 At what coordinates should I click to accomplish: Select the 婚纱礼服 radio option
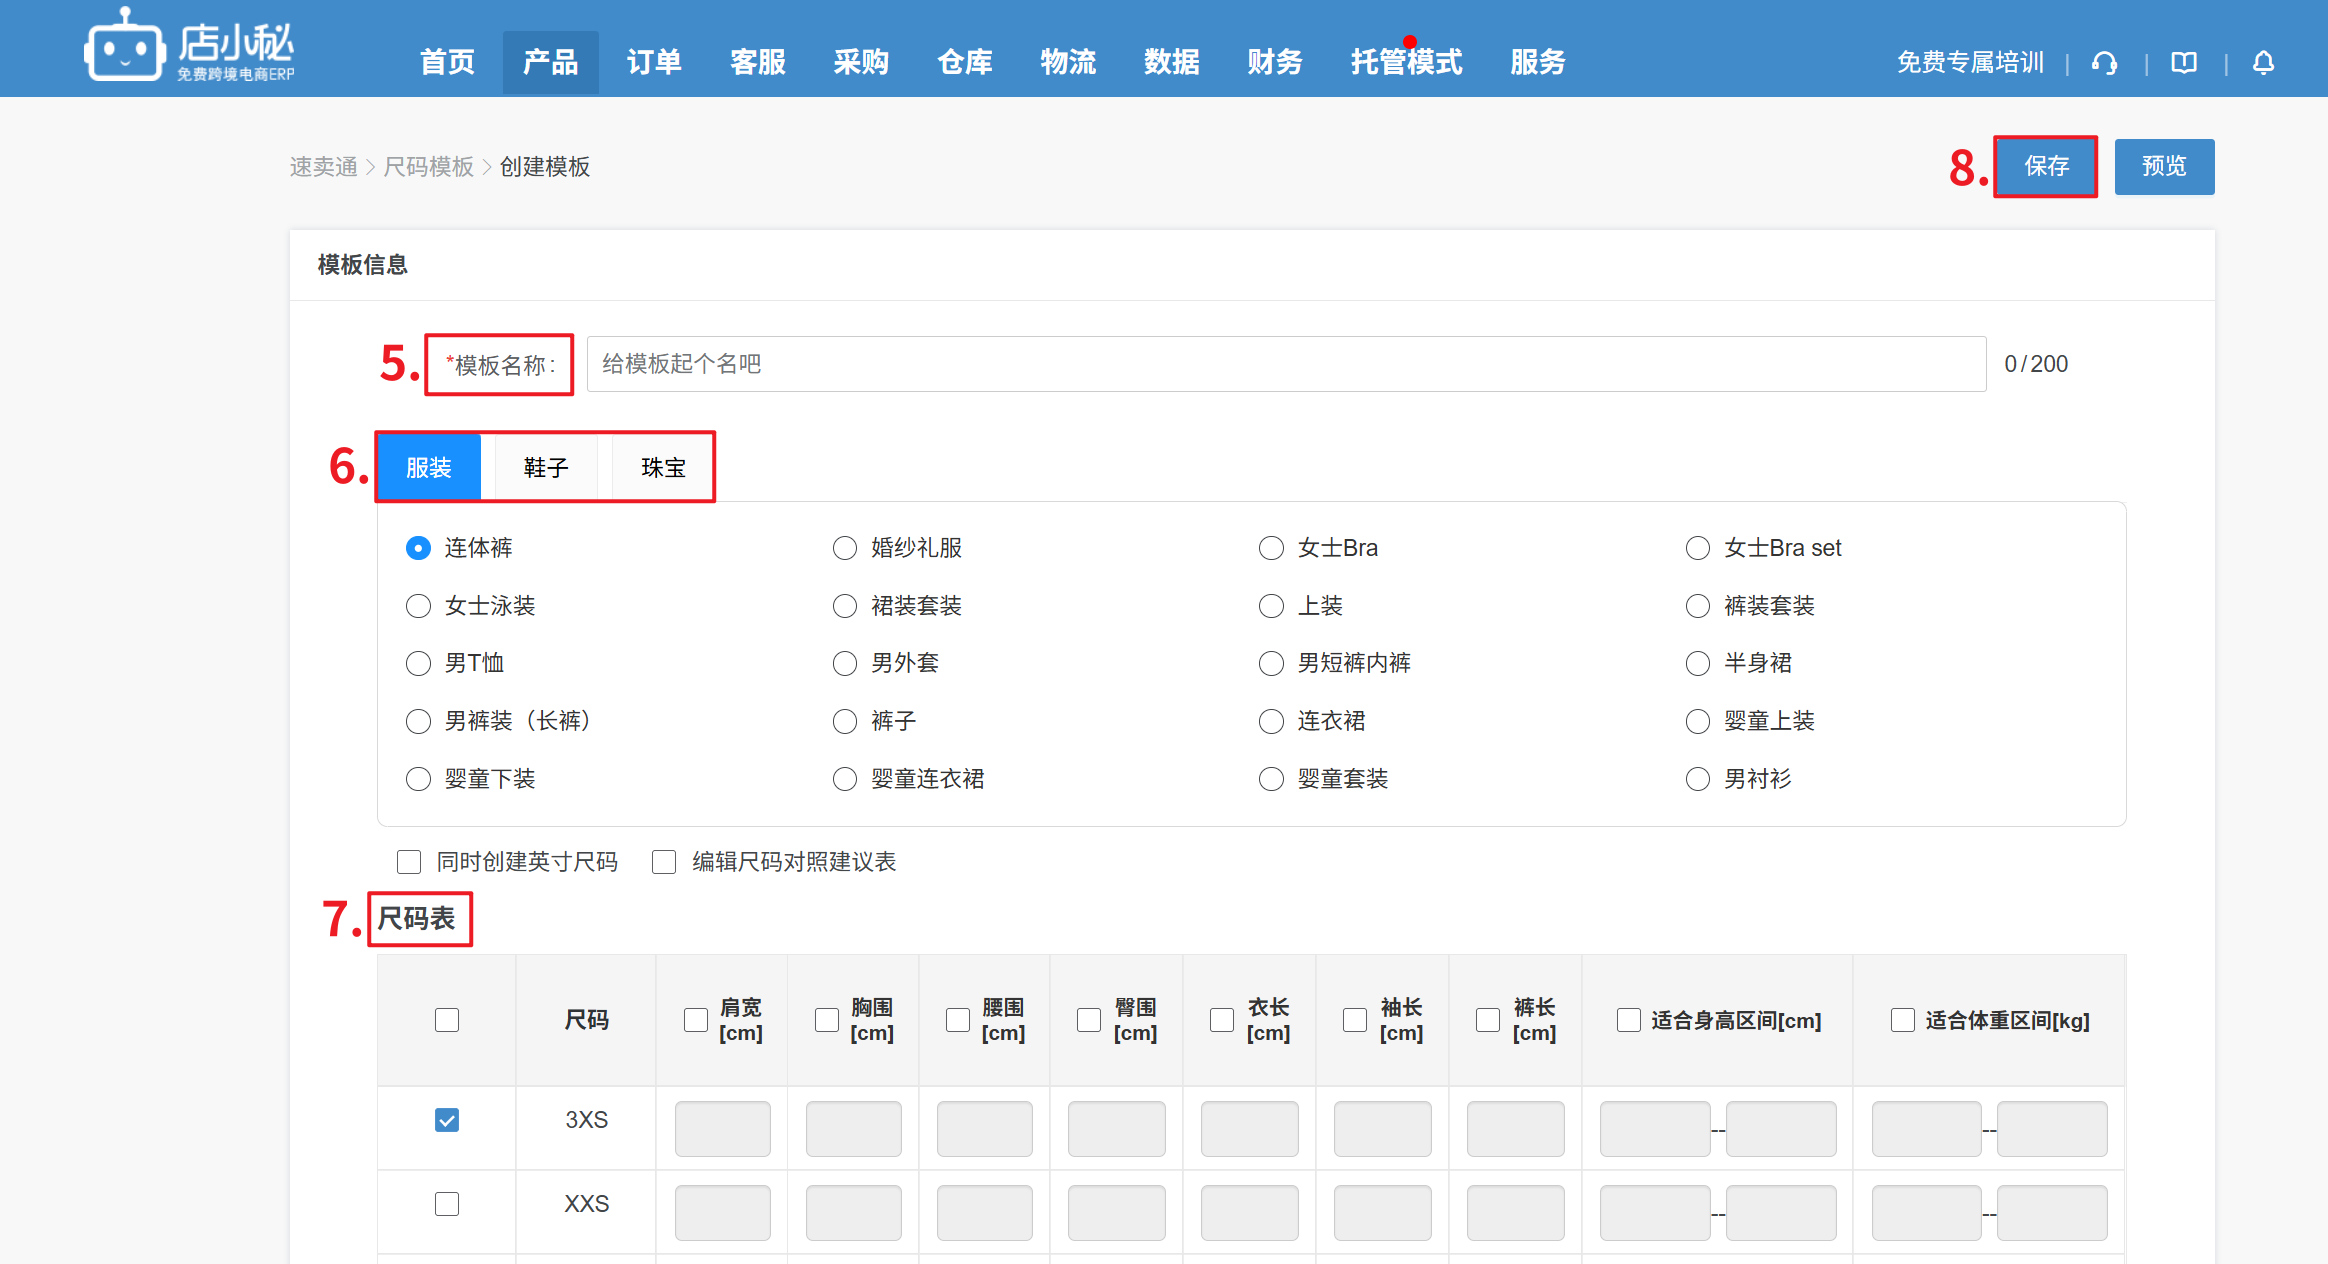tap(845, 548)
